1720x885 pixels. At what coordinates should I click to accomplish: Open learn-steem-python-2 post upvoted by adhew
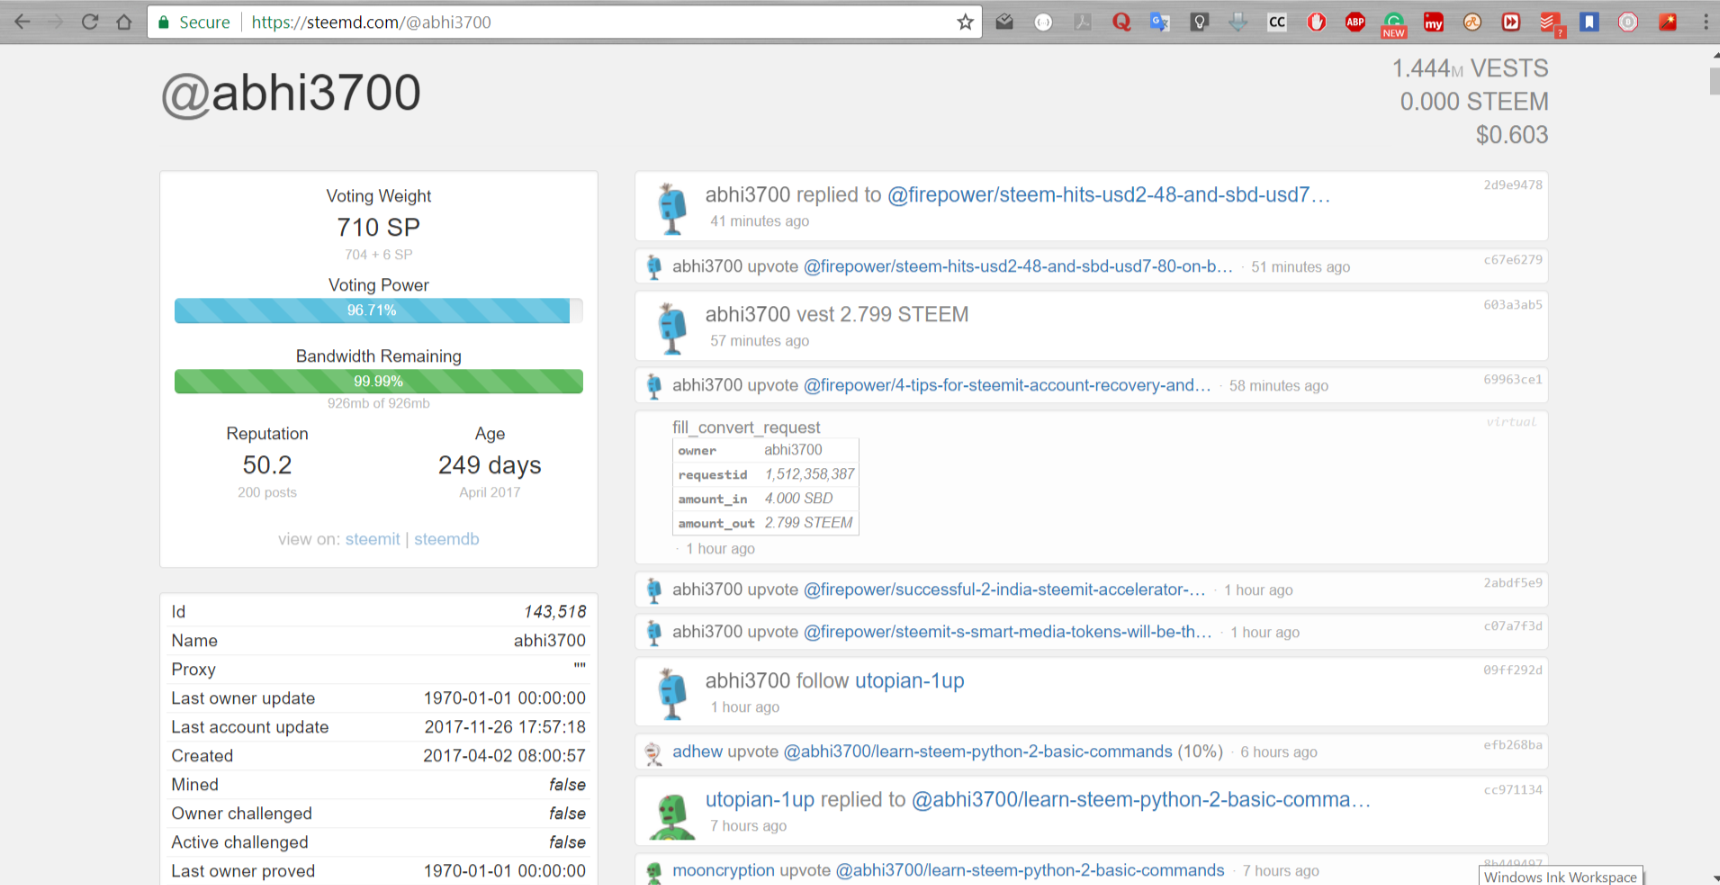[978, 751]
